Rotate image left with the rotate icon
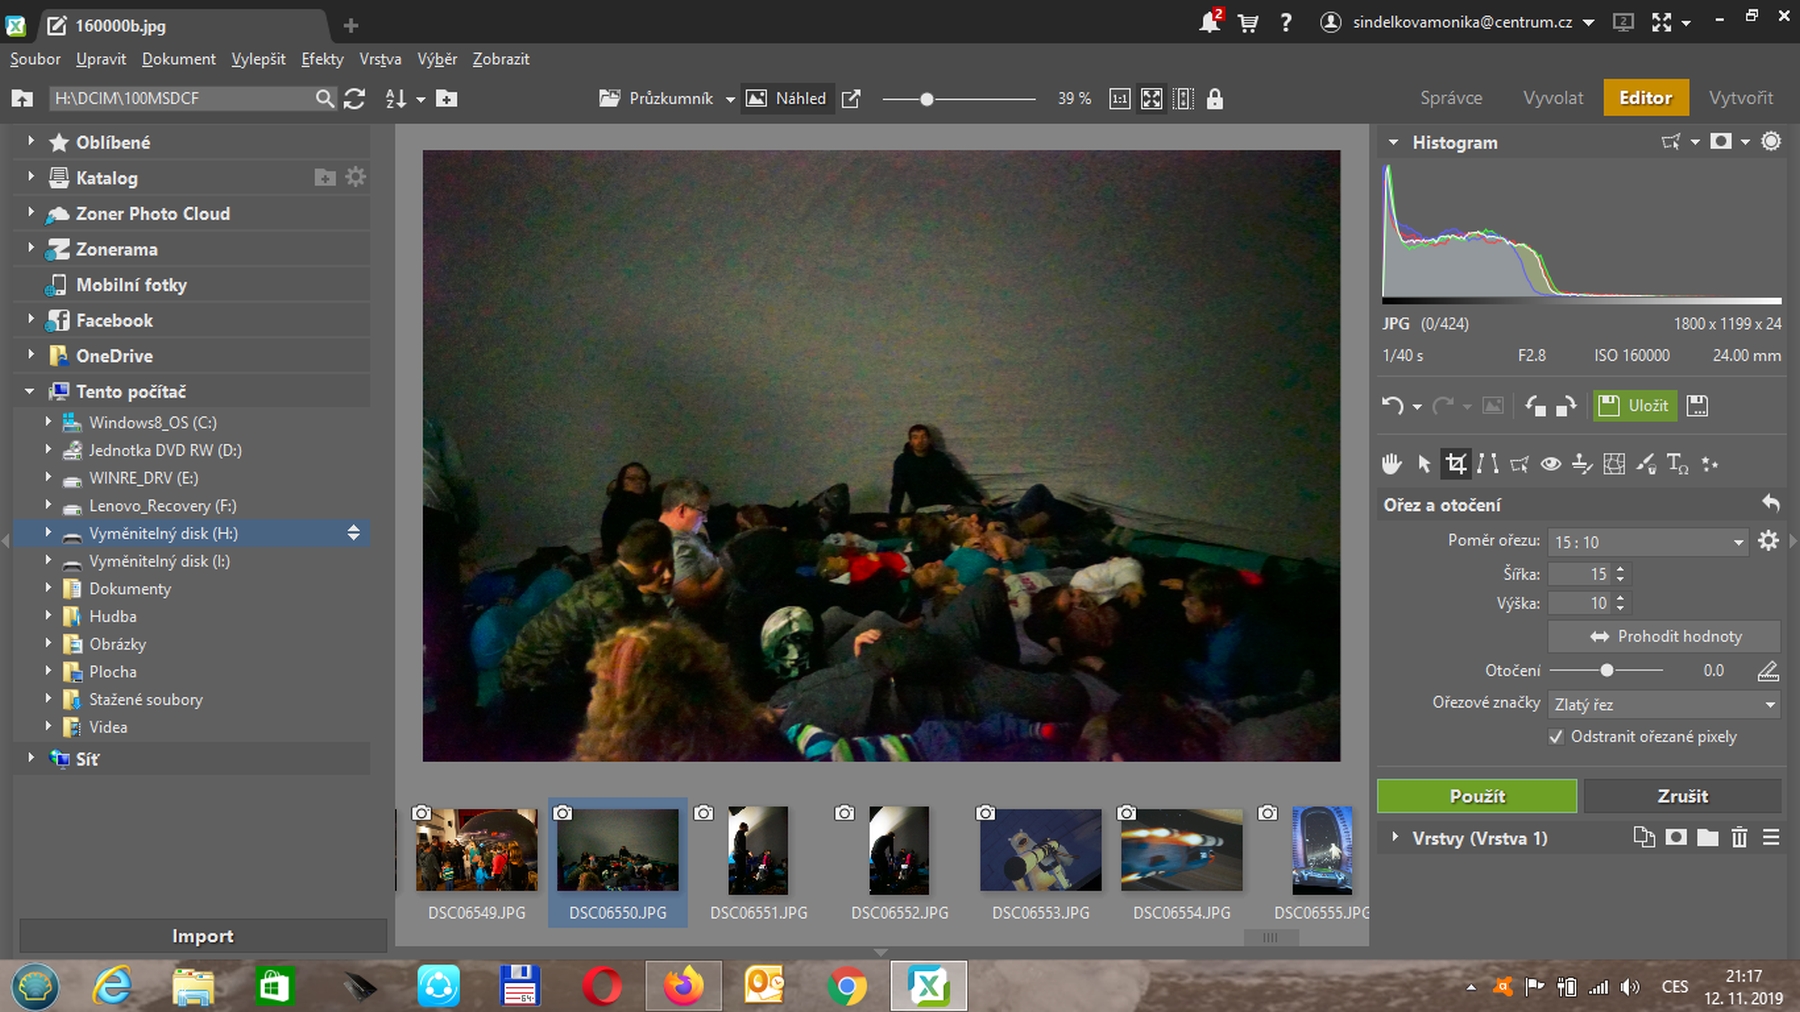The height and width of the screenshot is (1012, 1800). point(1535,406)
